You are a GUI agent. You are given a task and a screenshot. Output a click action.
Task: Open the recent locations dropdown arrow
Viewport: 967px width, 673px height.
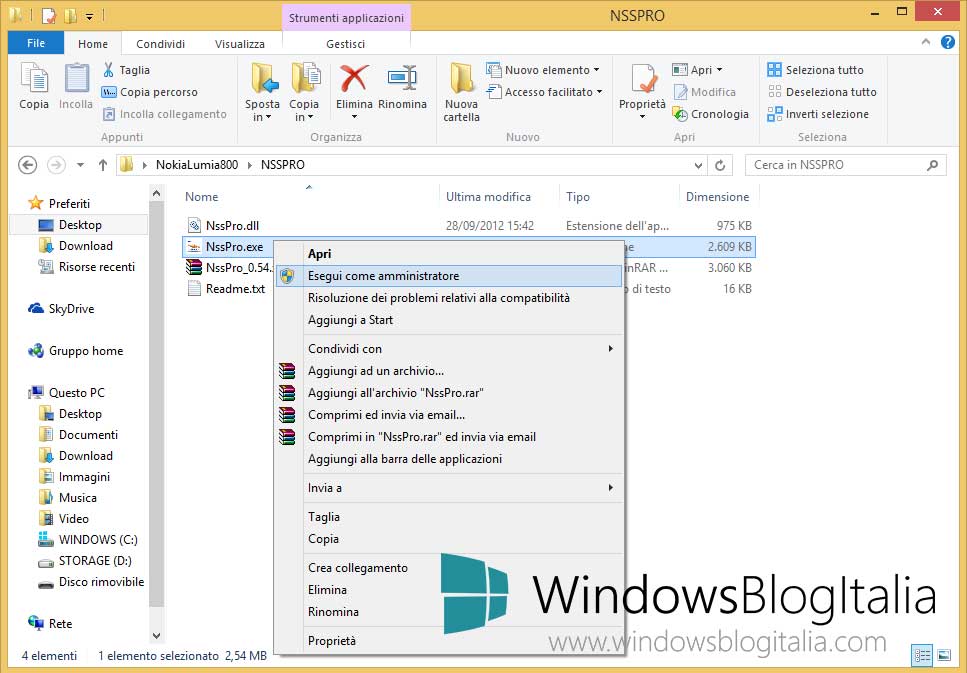click(80, 165)
